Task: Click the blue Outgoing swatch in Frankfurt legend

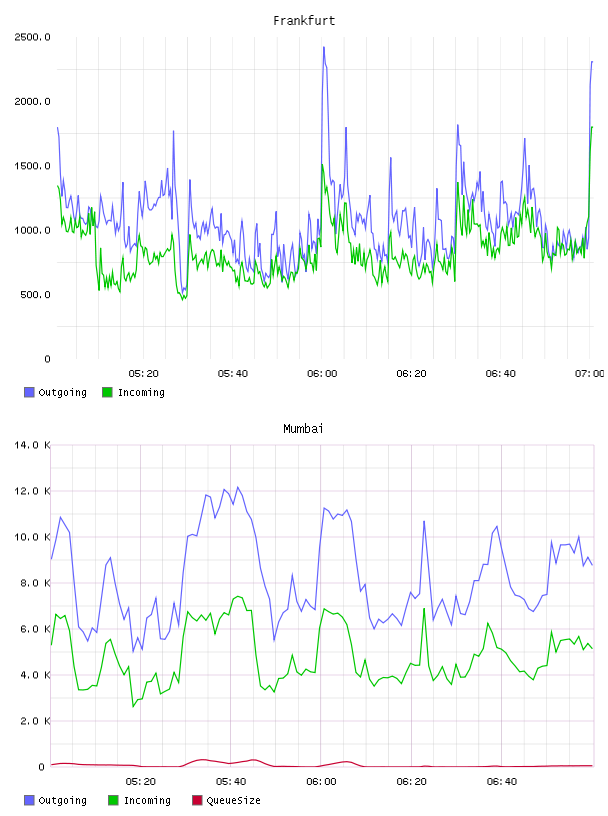Action: [x=29, y=392]
